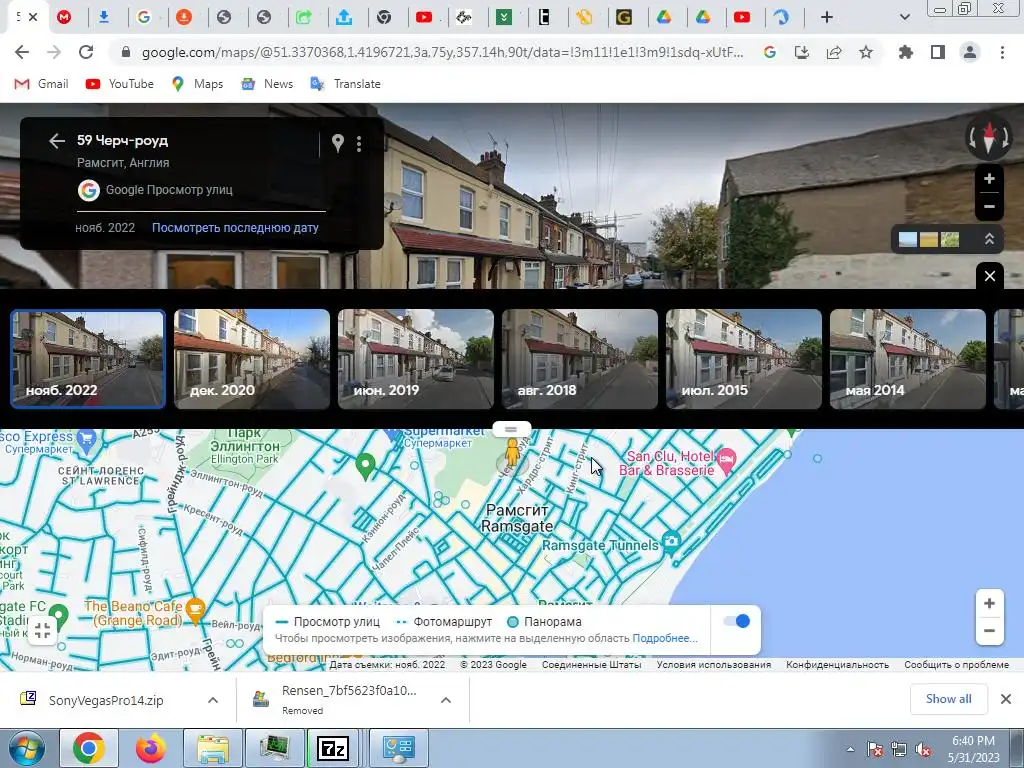Click the Google icon in the address bar

tap(770, 52)
